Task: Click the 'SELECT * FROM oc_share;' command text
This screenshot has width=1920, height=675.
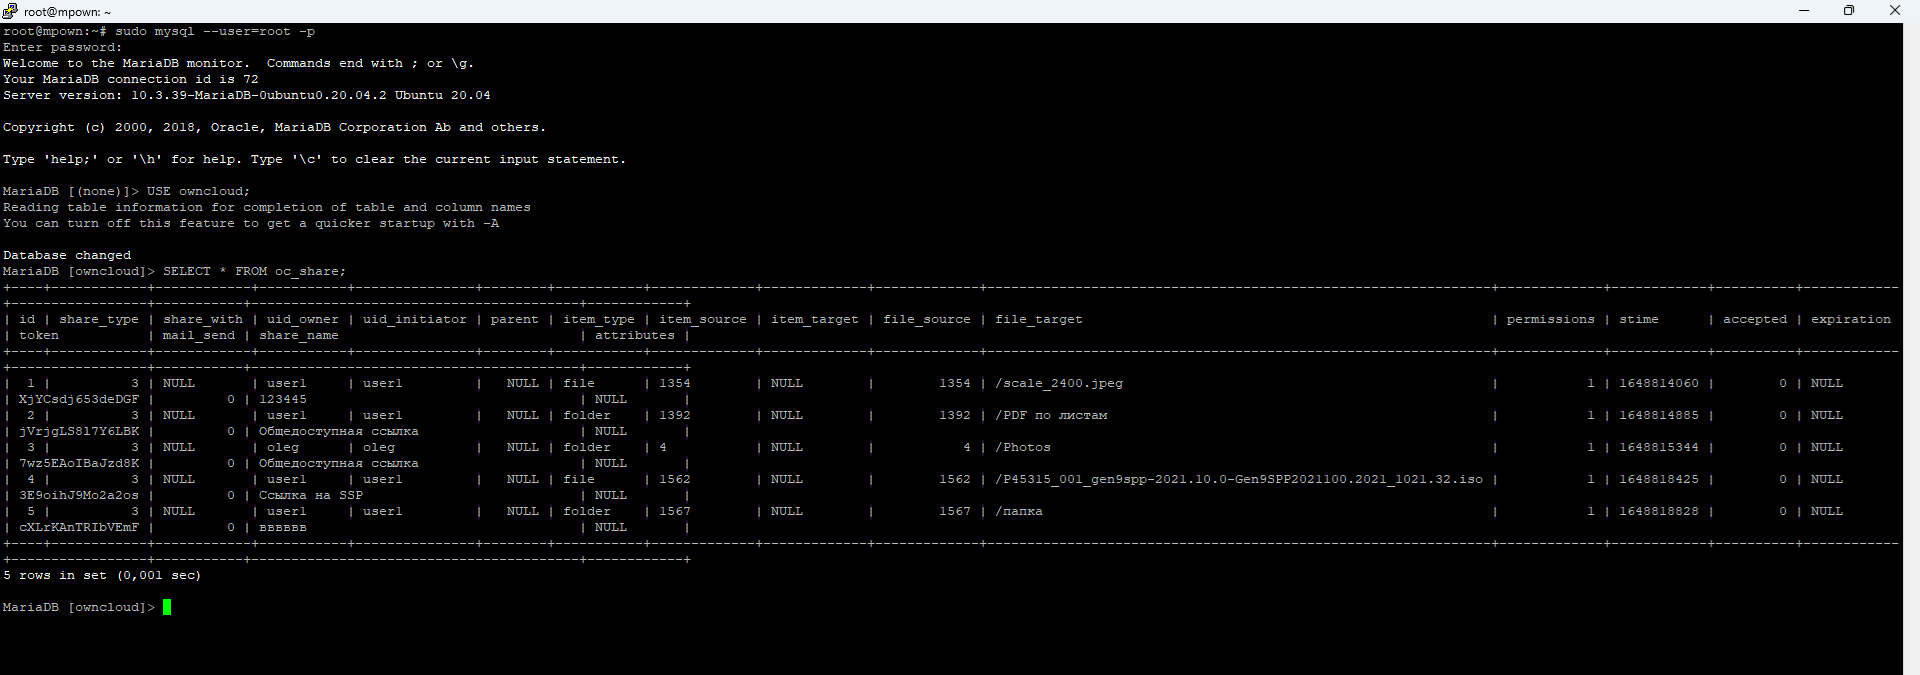Action: pos(254,271)
